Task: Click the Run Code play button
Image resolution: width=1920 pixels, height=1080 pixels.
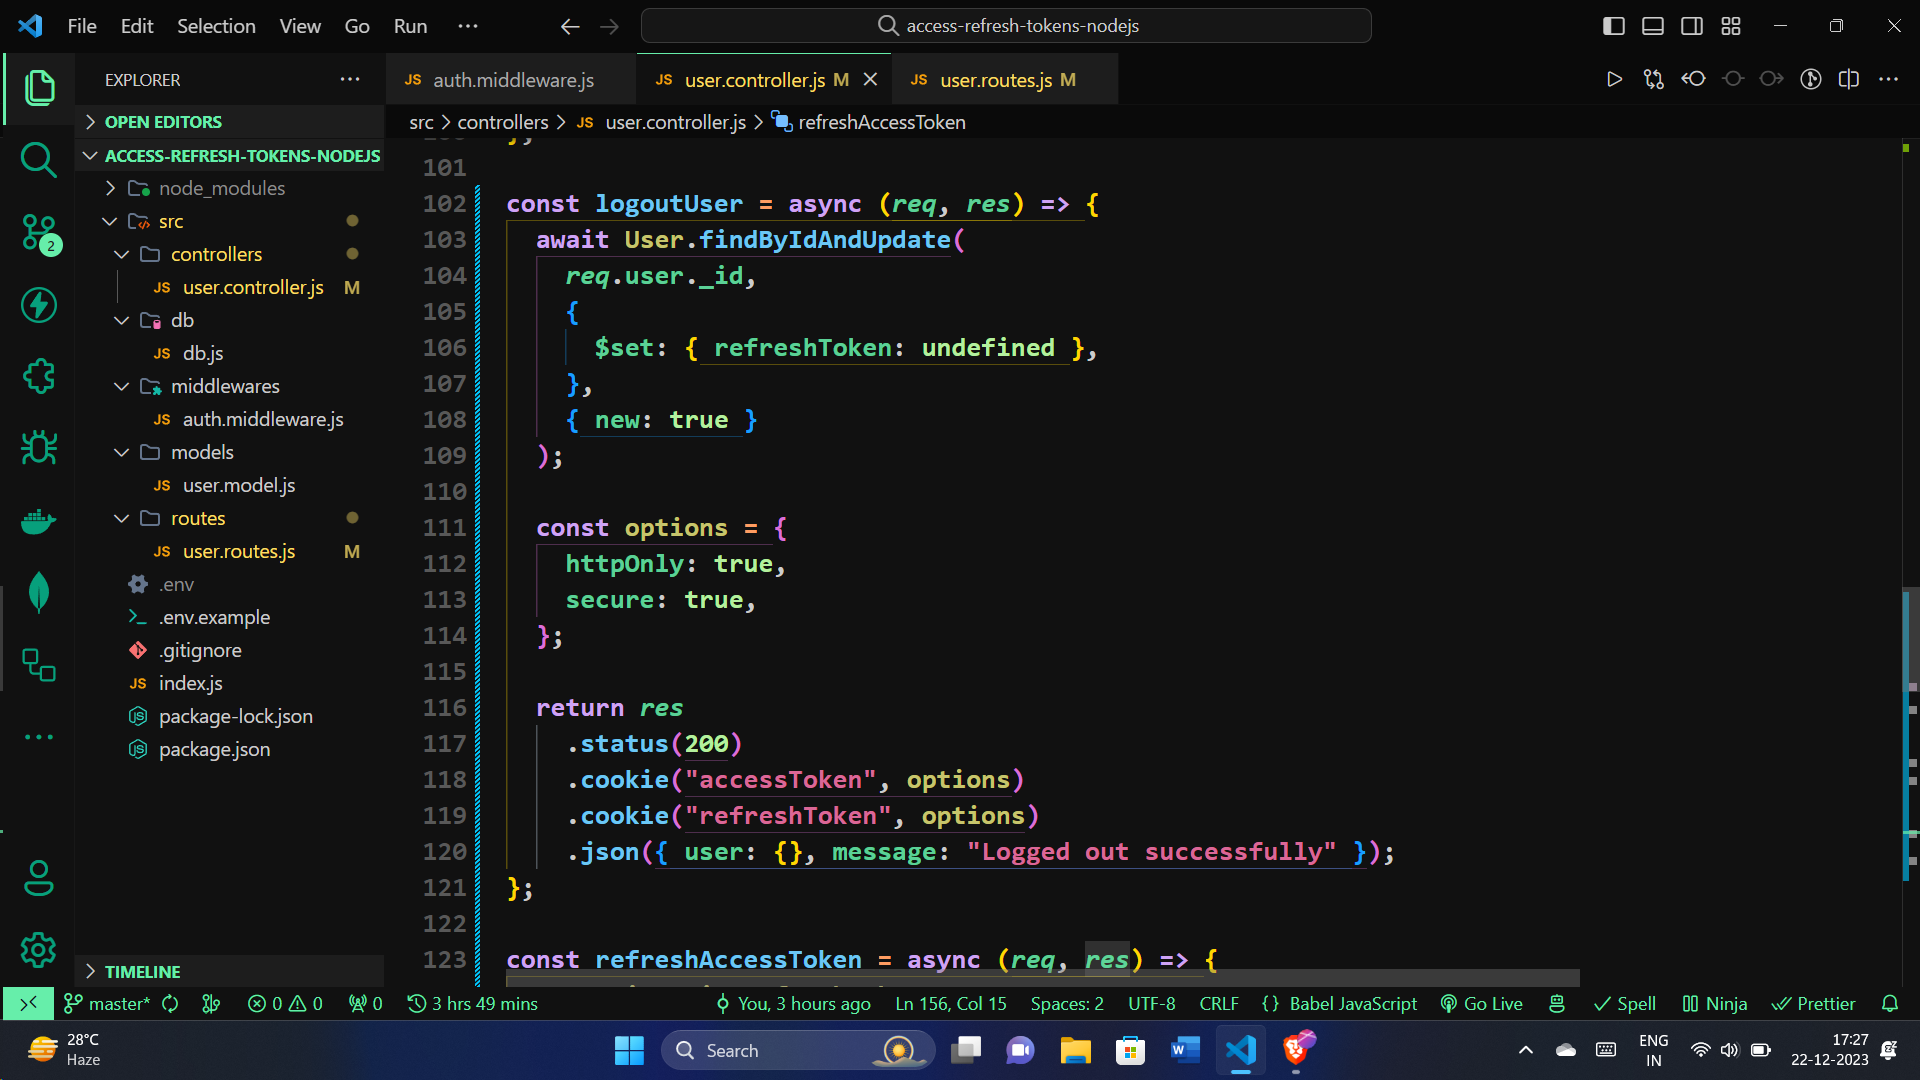Action: 1614,80
